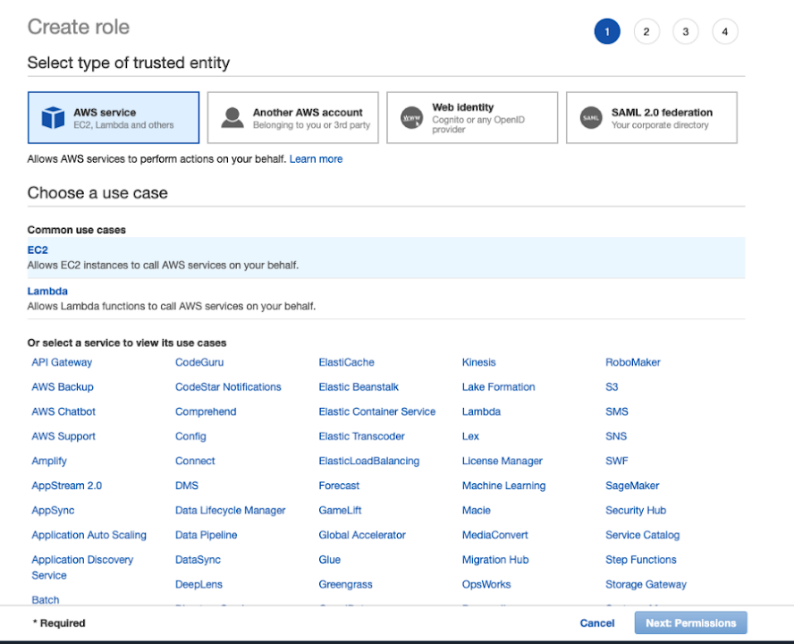This screenshot has width=794, height=644.
Task: Select ElasticLoadBalancing service
Action: (x=369, y=461)
